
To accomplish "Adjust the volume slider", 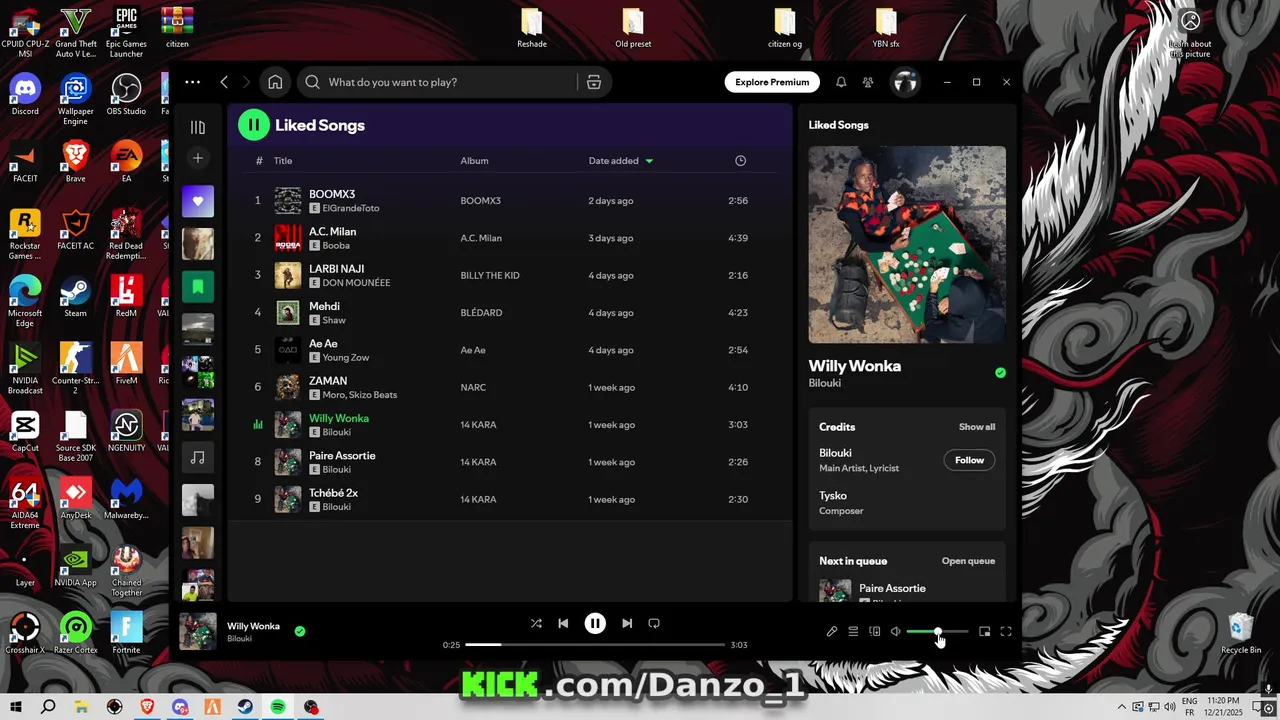I will point(937,631).
